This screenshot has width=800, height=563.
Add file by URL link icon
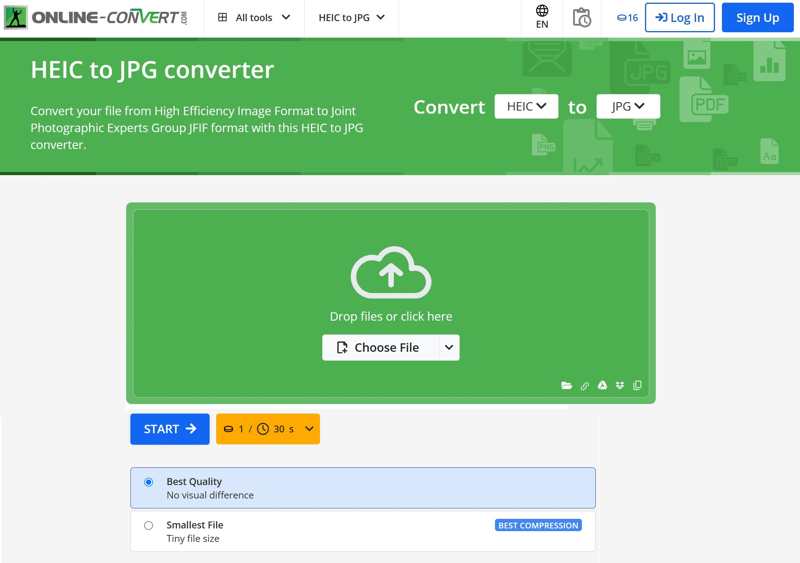tap(585, 386)
